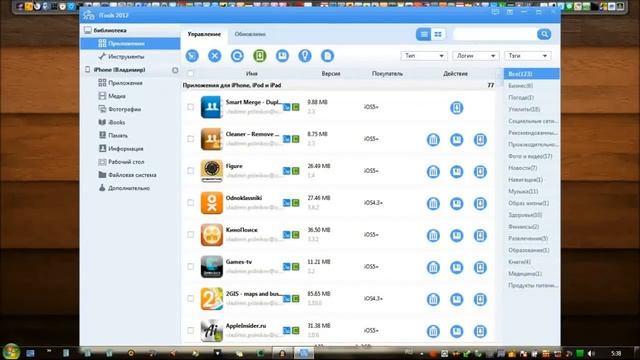Image resolution: width=640 pixels, height=360 pixels.
Task: Open the Тип filter dropdown
Action: [424, 56]
